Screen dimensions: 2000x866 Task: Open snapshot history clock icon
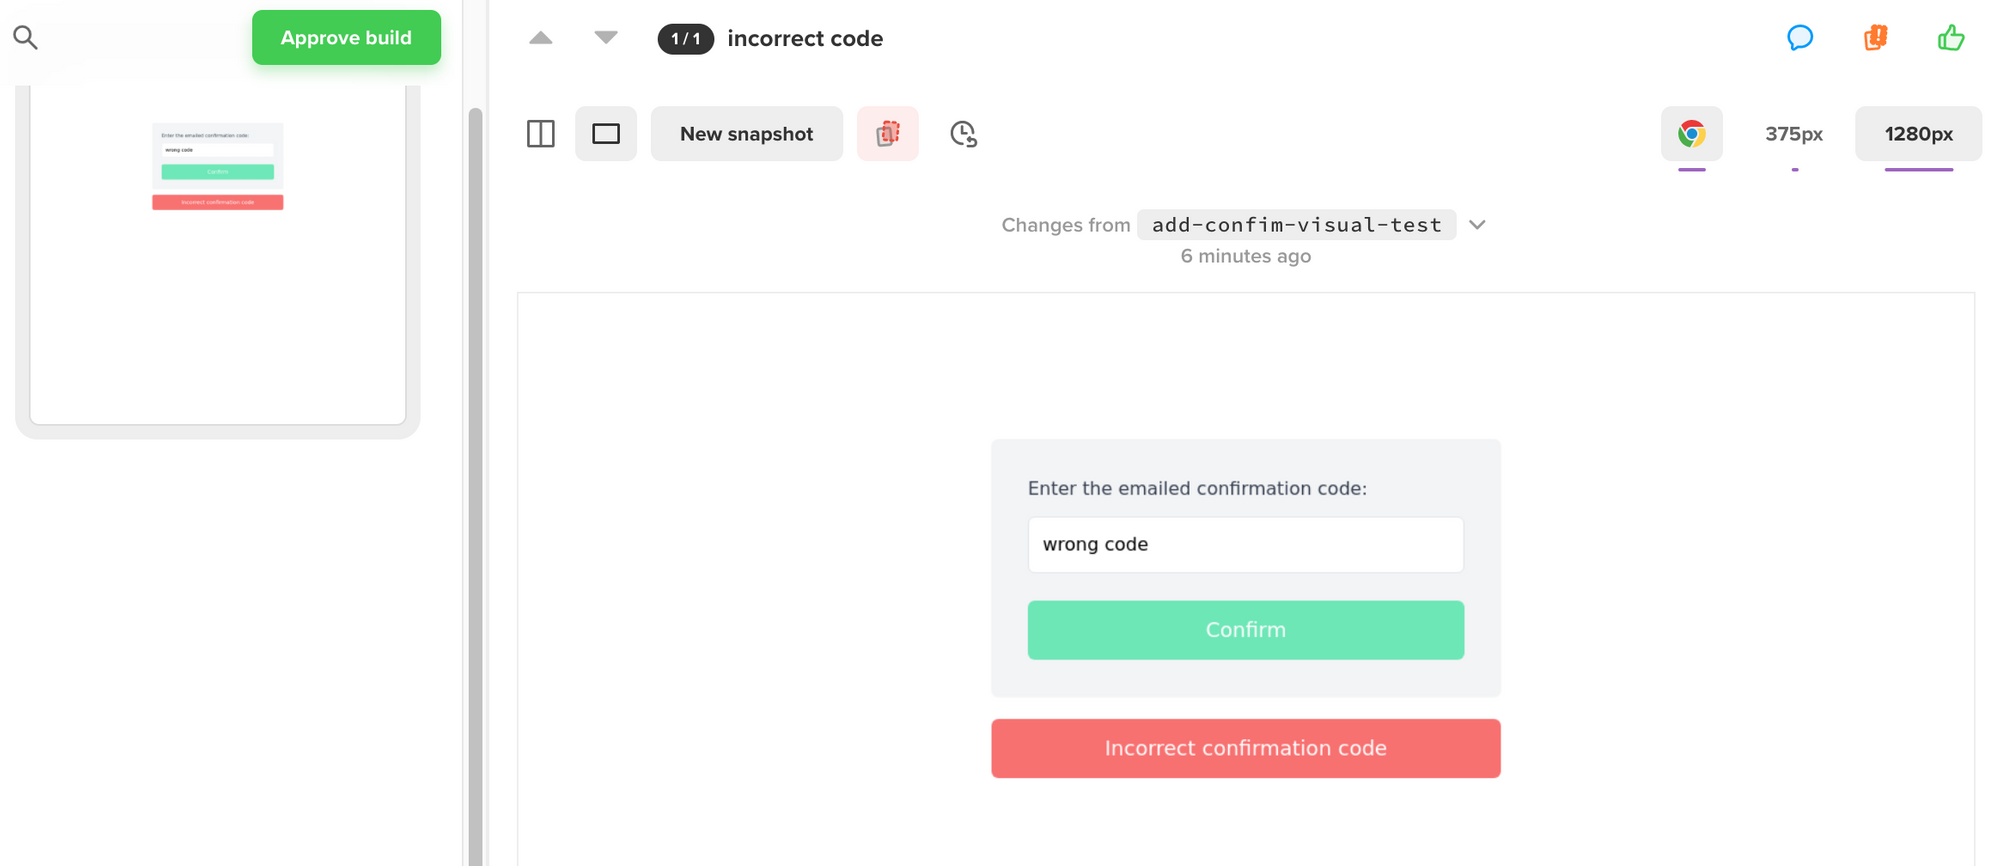(963, 134)
